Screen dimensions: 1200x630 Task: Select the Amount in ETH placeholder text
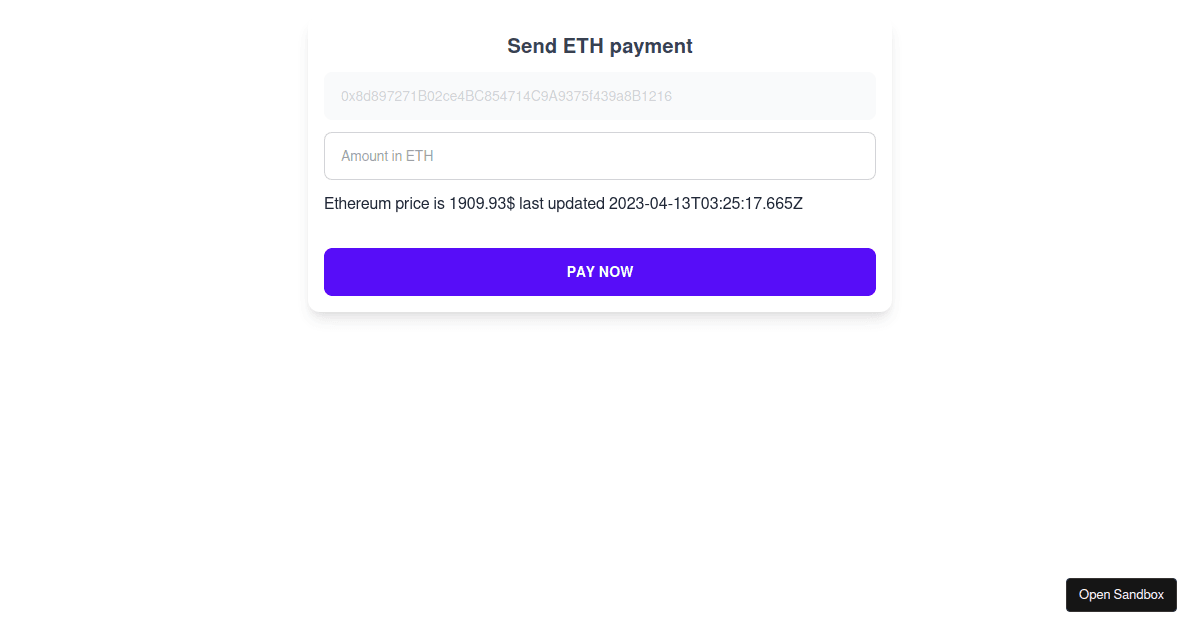pyautogui.click(x=386, y=156)
